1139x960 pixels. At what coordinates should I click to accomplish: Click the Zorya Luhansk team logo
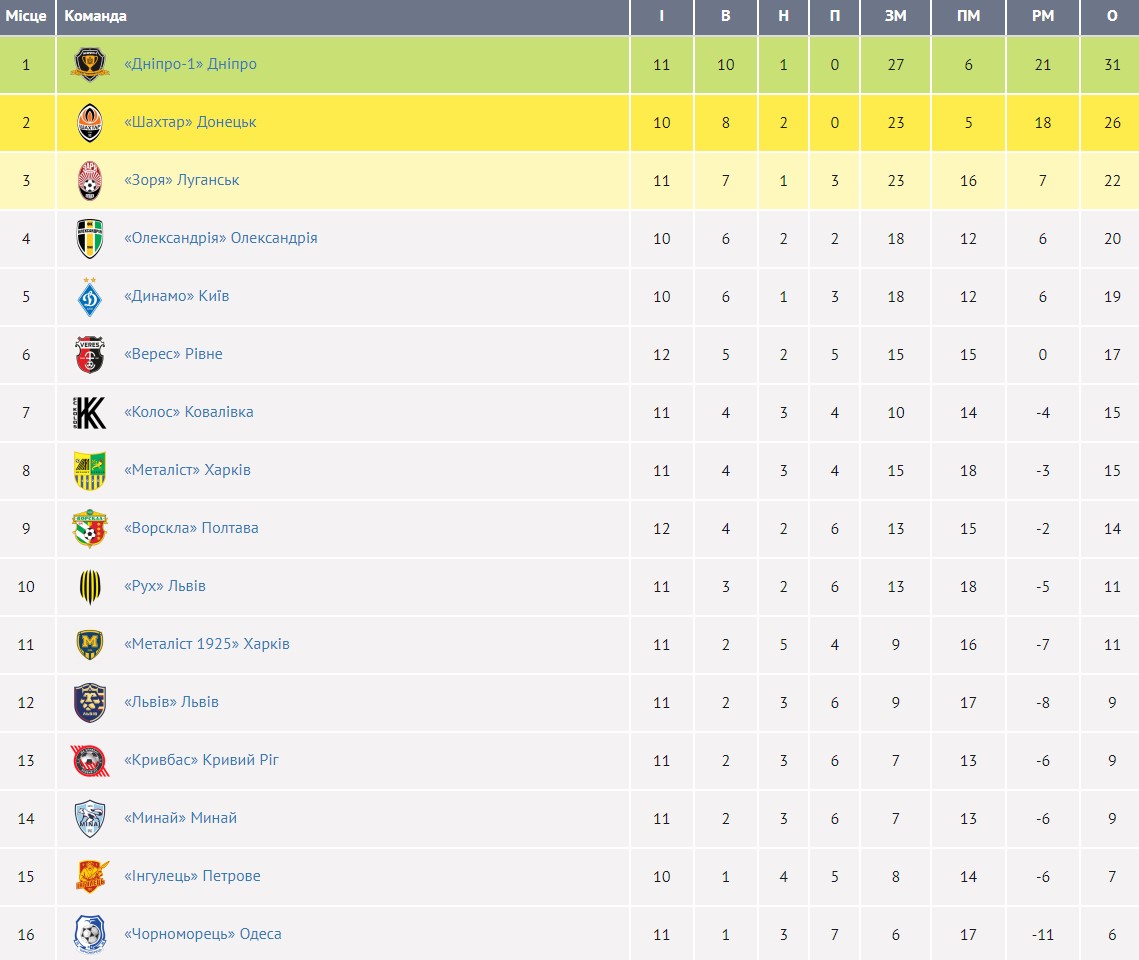pos(90,181)
